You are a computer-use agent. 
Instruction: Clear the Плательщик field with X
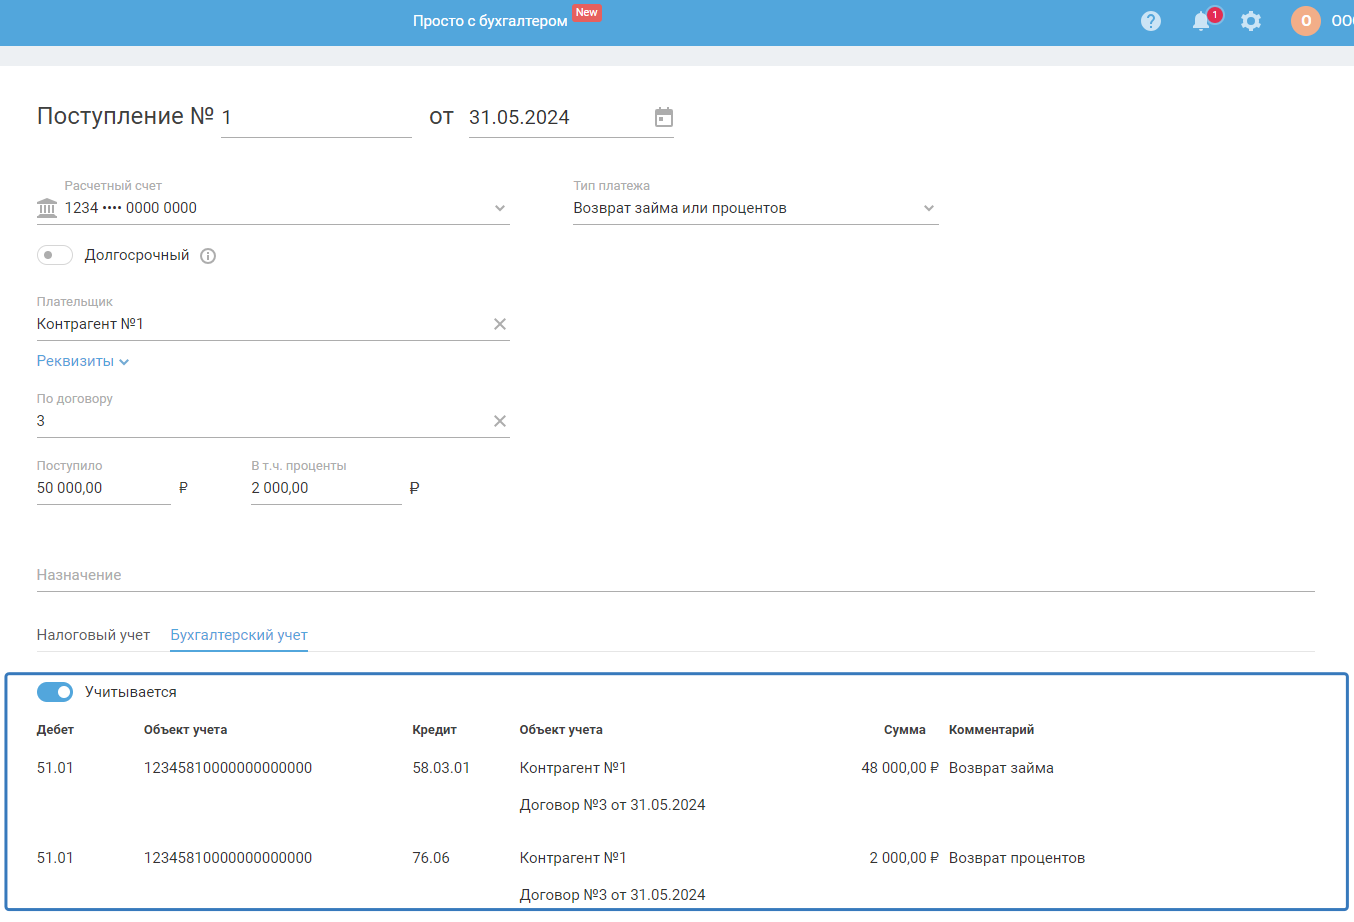tap(500, 324)
